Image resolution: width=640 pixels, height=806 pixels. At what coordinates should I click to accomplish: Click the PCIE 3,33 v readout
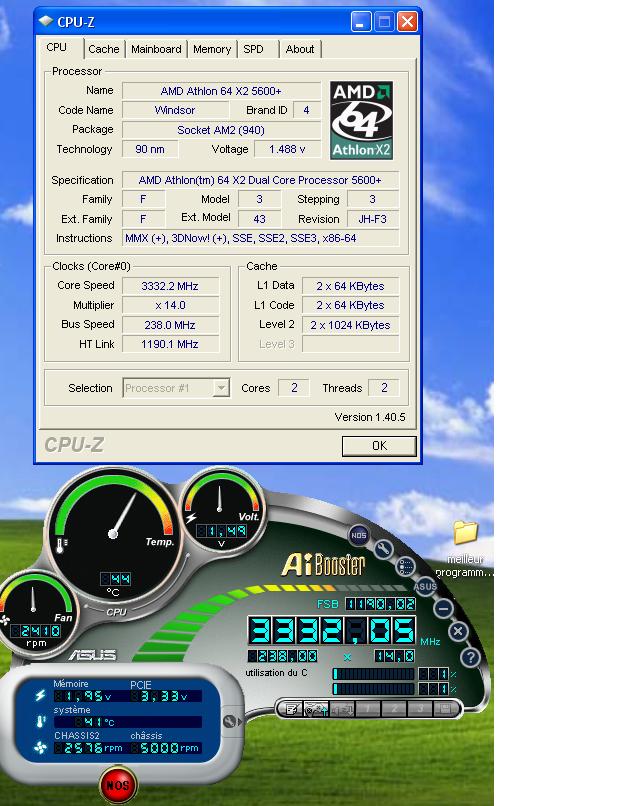[159, 696]
